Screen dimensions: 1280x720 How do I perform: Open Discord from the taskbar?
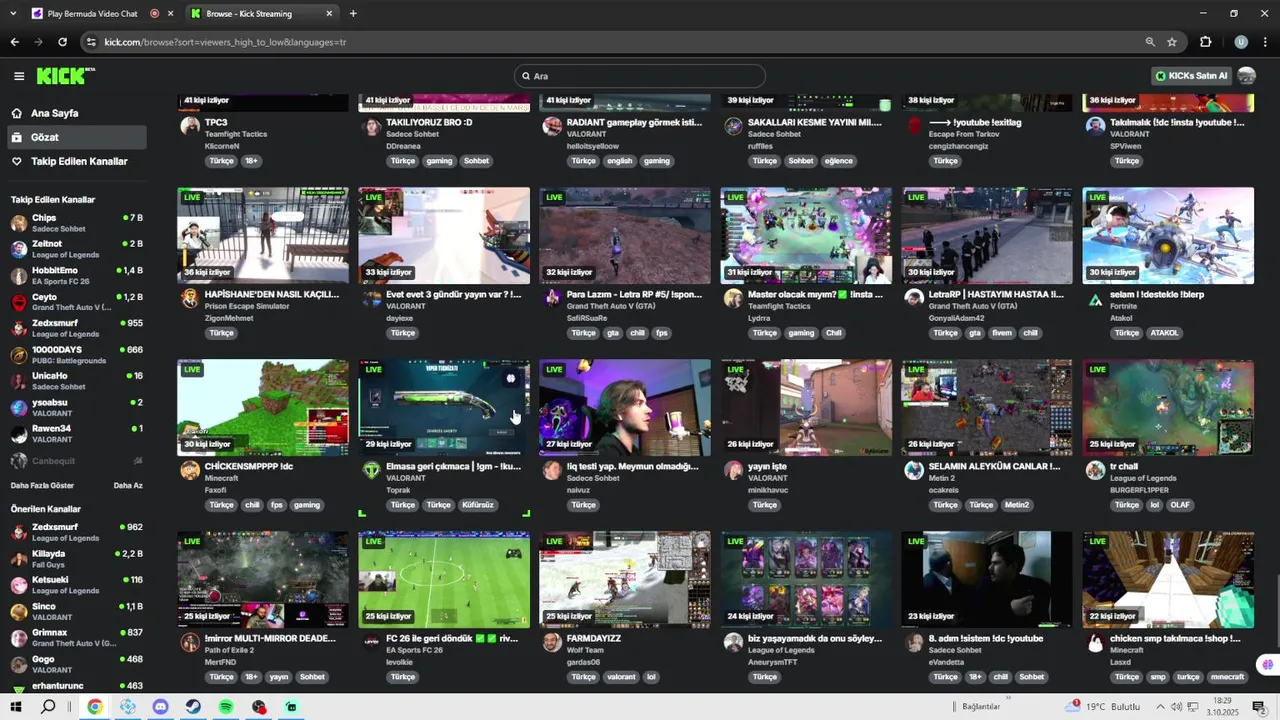(160, 707)
